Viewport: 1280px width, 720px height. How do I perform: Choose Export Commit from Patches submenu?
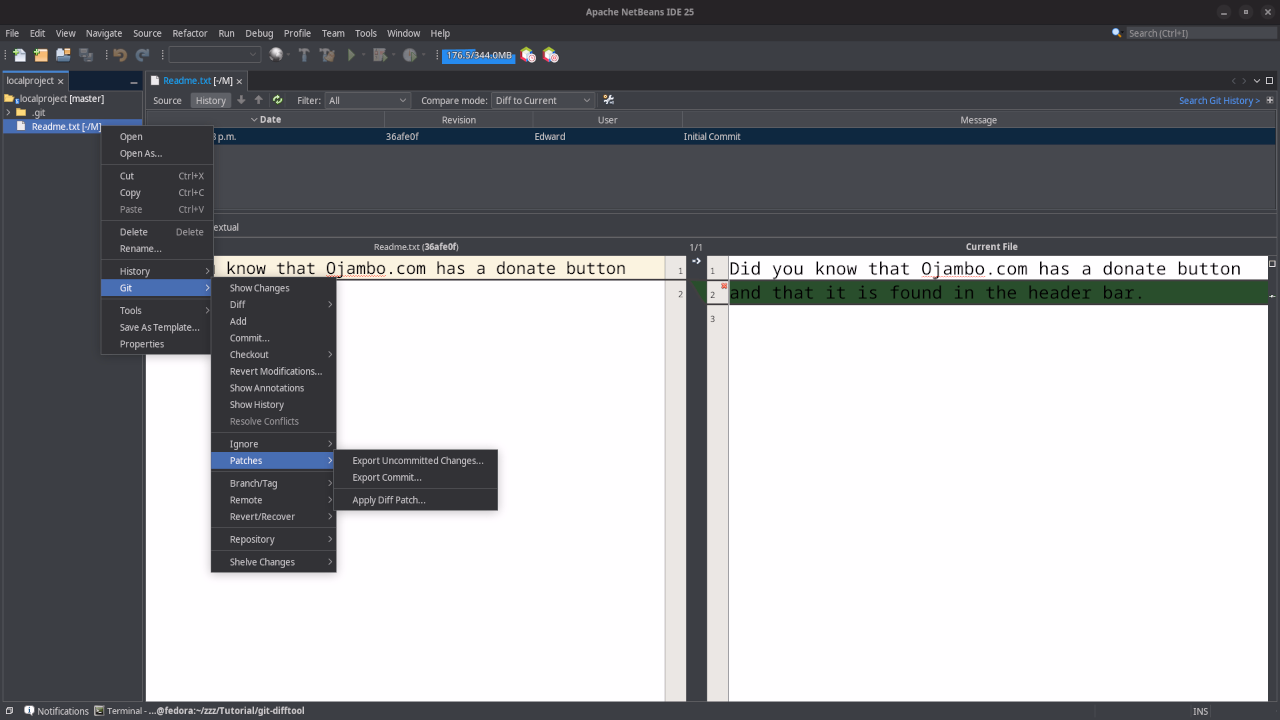click(416, 477)
